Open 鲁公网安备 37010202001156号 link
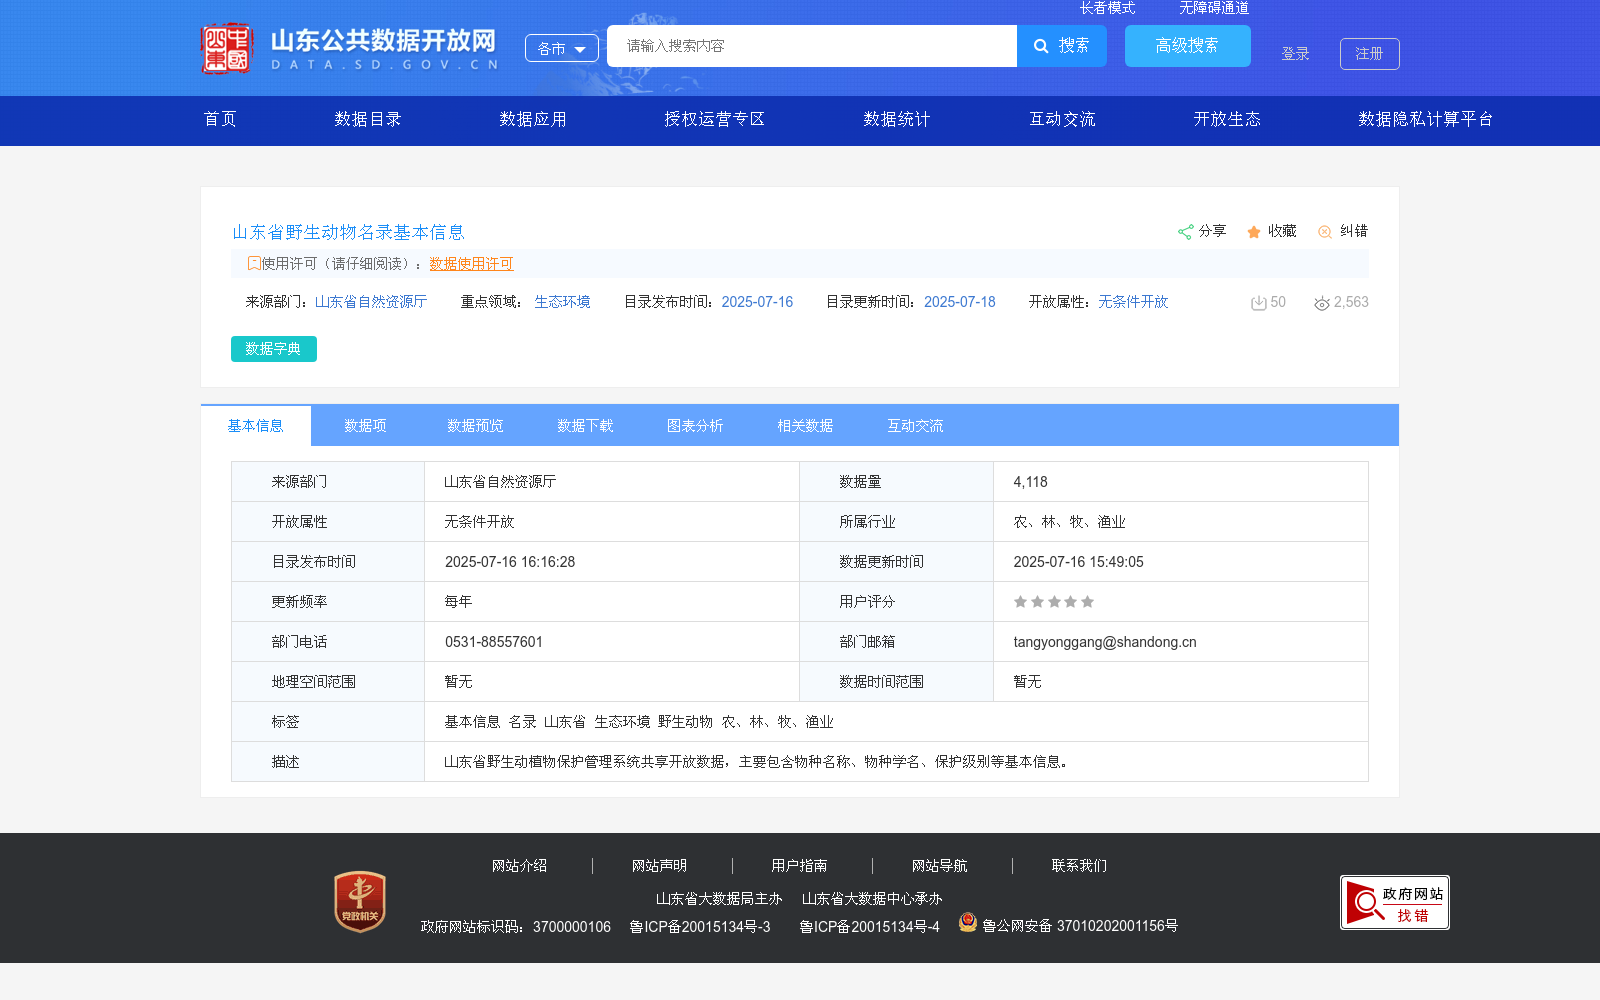The image size is (1600, 1000). pyautogui.click(x=1080, y=926)
